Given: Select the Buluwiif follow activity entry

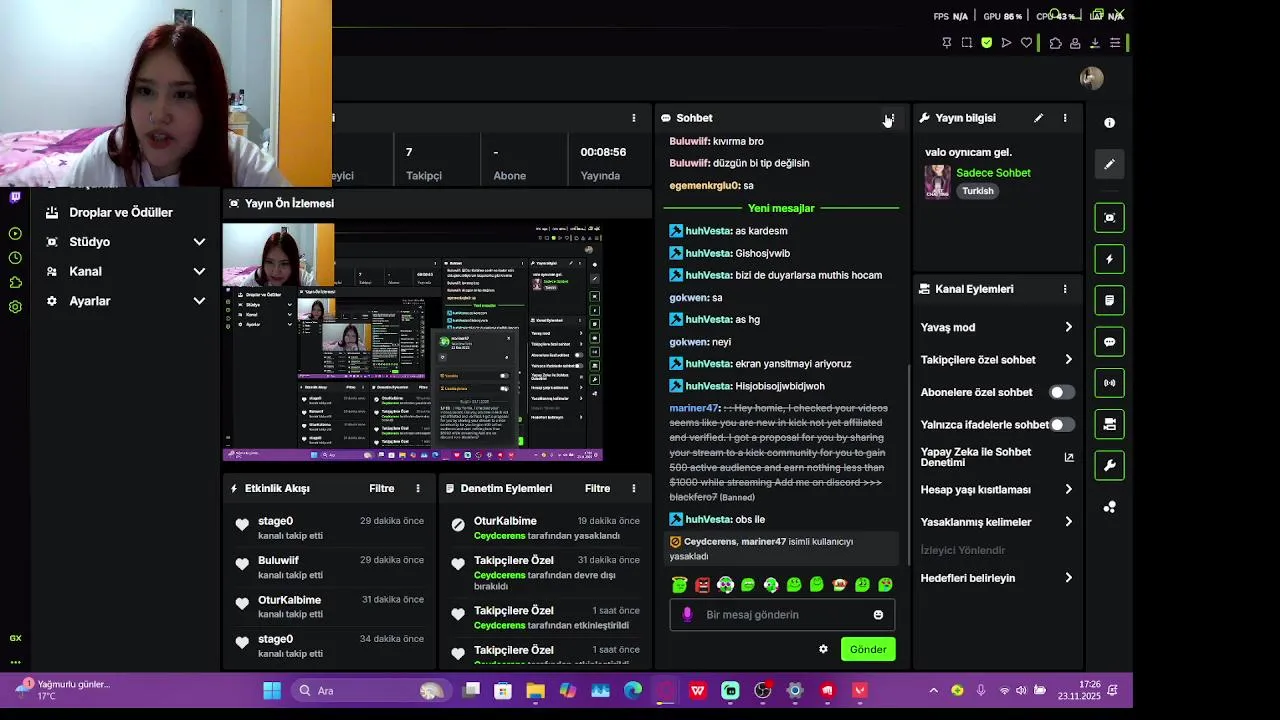Looking at the screenshot, I should (x=327, y=567).
